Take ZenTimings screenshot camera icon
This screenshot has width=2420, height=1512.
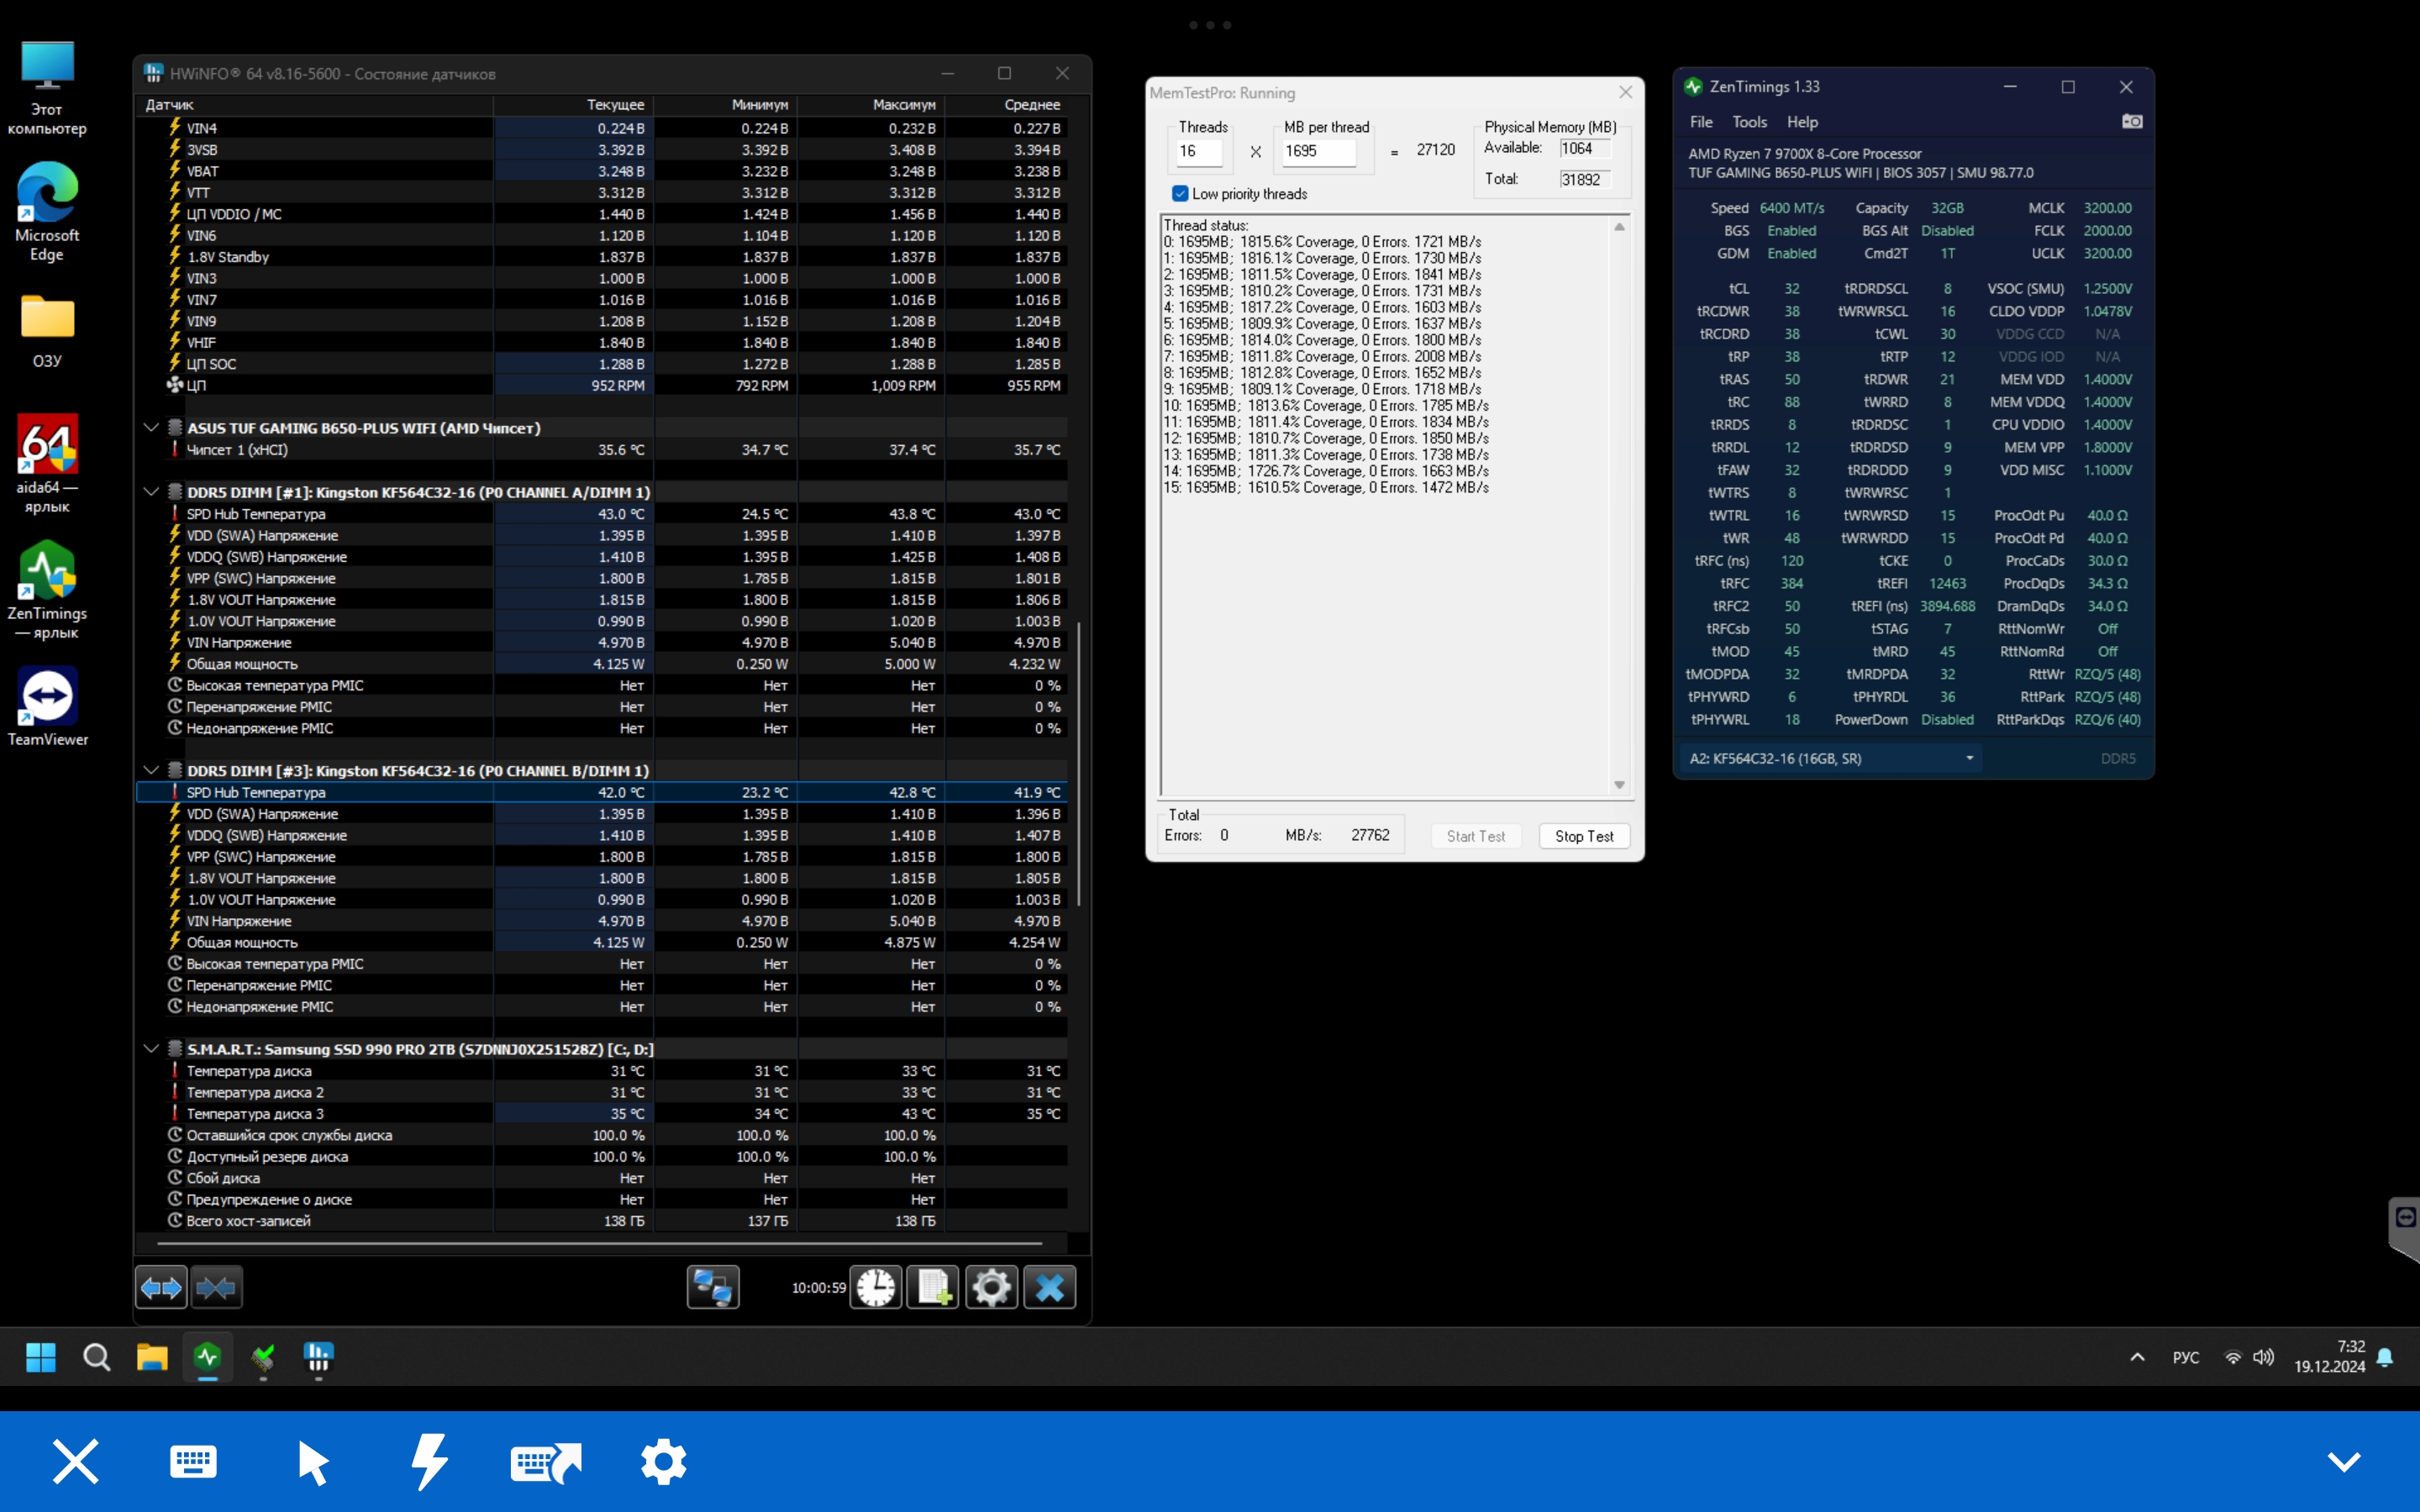(2132, 122)
